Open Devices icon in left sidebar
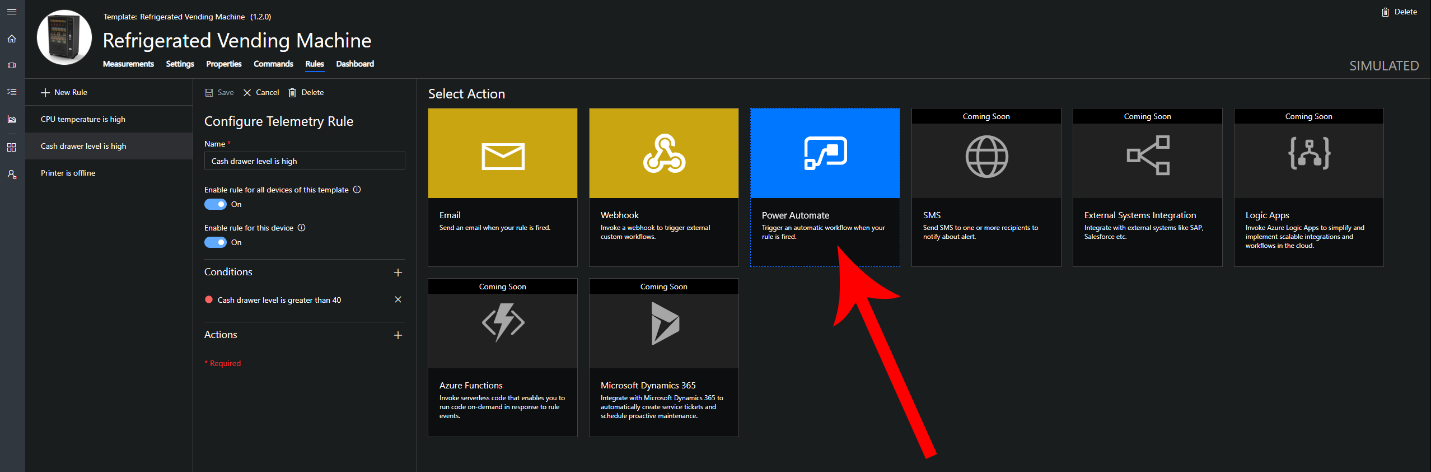Viewport: 1431px width, 472px height. tap(12, 65)
